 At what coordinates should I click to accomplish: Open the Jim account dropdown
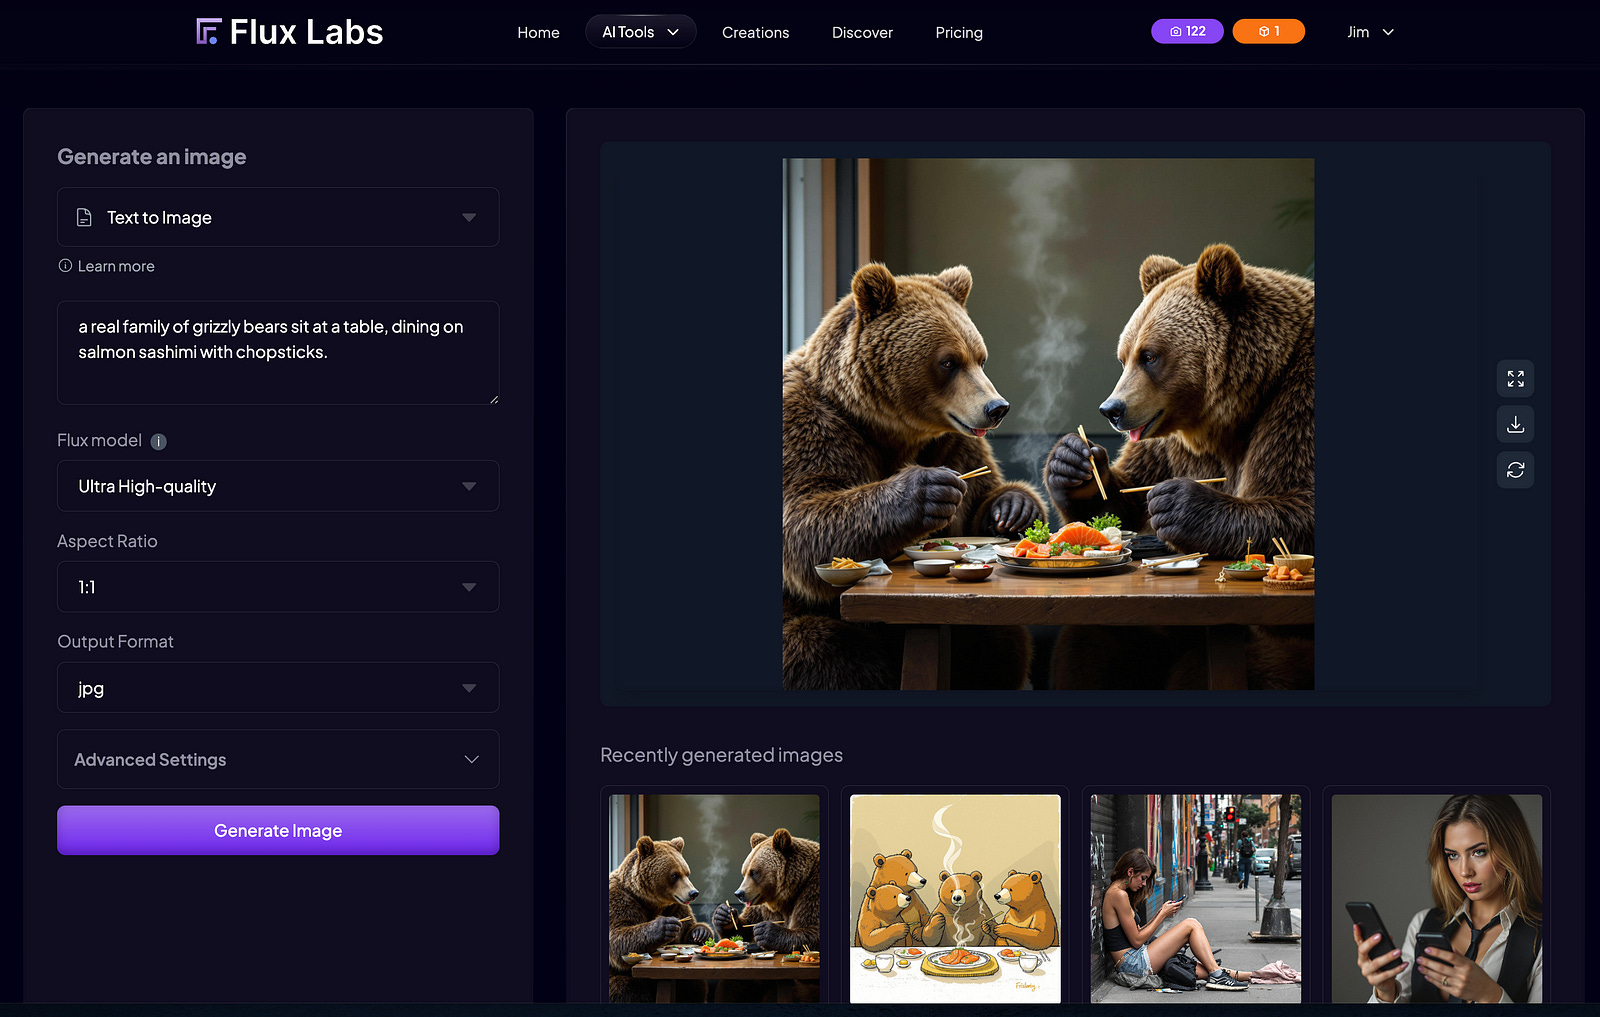click(x=1369, y=31)
